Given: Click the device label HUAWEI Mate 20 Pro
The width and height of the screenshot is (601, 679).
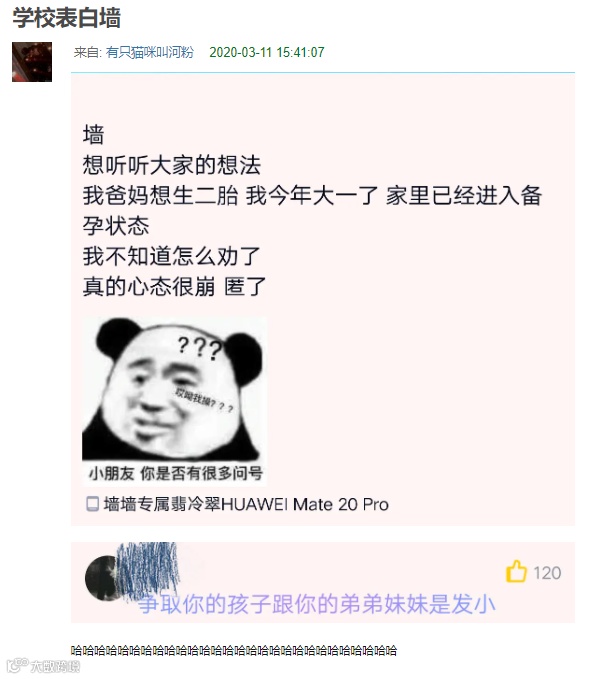Looking at the screenshot, I should 305,504.
